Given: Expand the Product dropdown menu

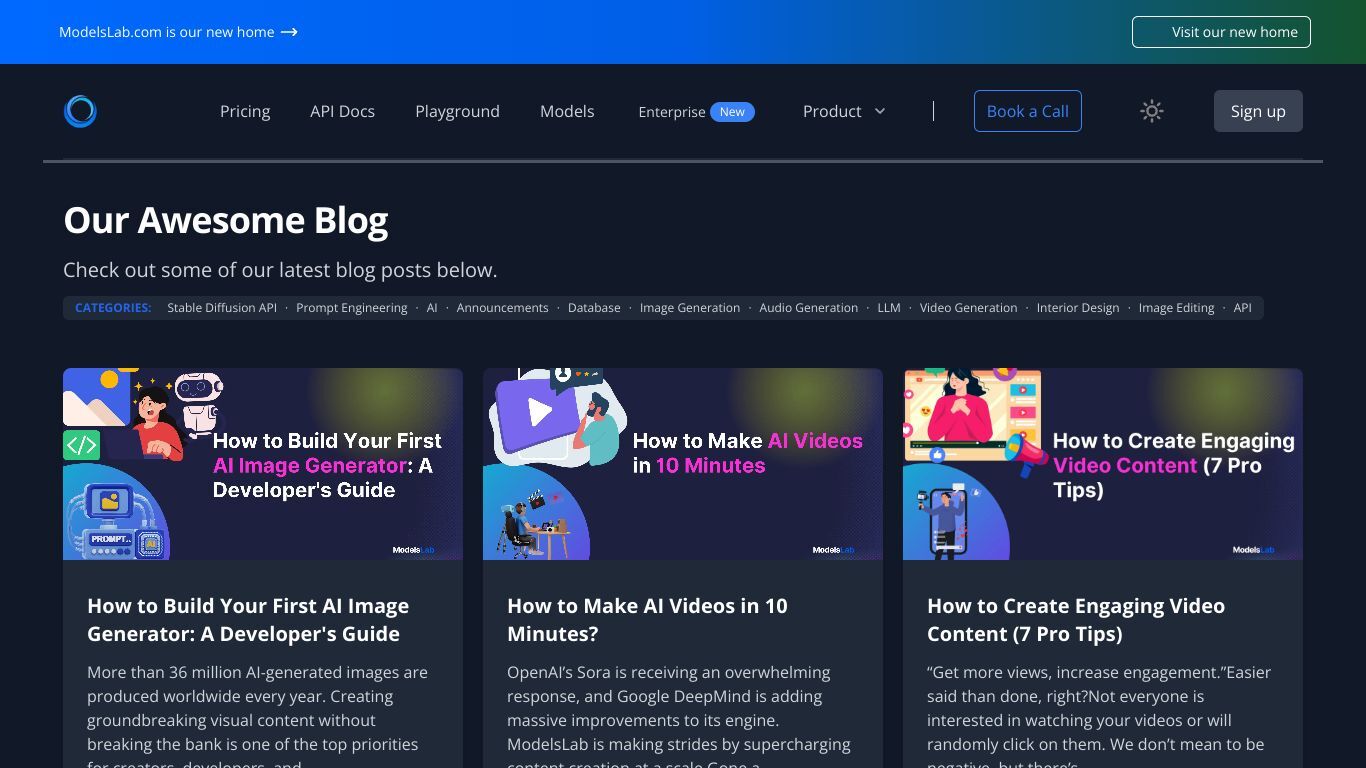Looking at the screenshot, I should coord(844,111).
